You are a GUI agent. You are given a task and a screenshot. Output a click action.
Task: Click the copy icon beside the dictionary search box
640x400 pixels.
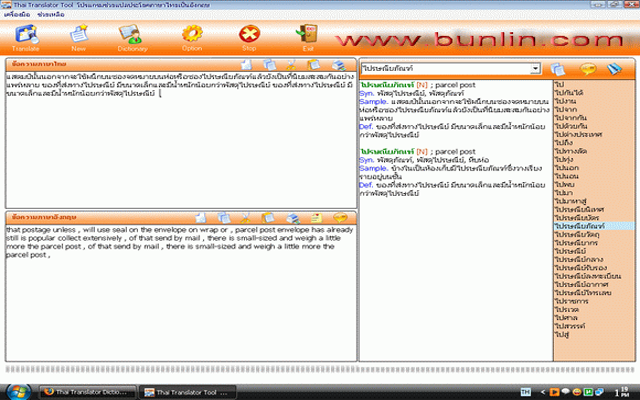pyautogui.click(x=558, y=69)
